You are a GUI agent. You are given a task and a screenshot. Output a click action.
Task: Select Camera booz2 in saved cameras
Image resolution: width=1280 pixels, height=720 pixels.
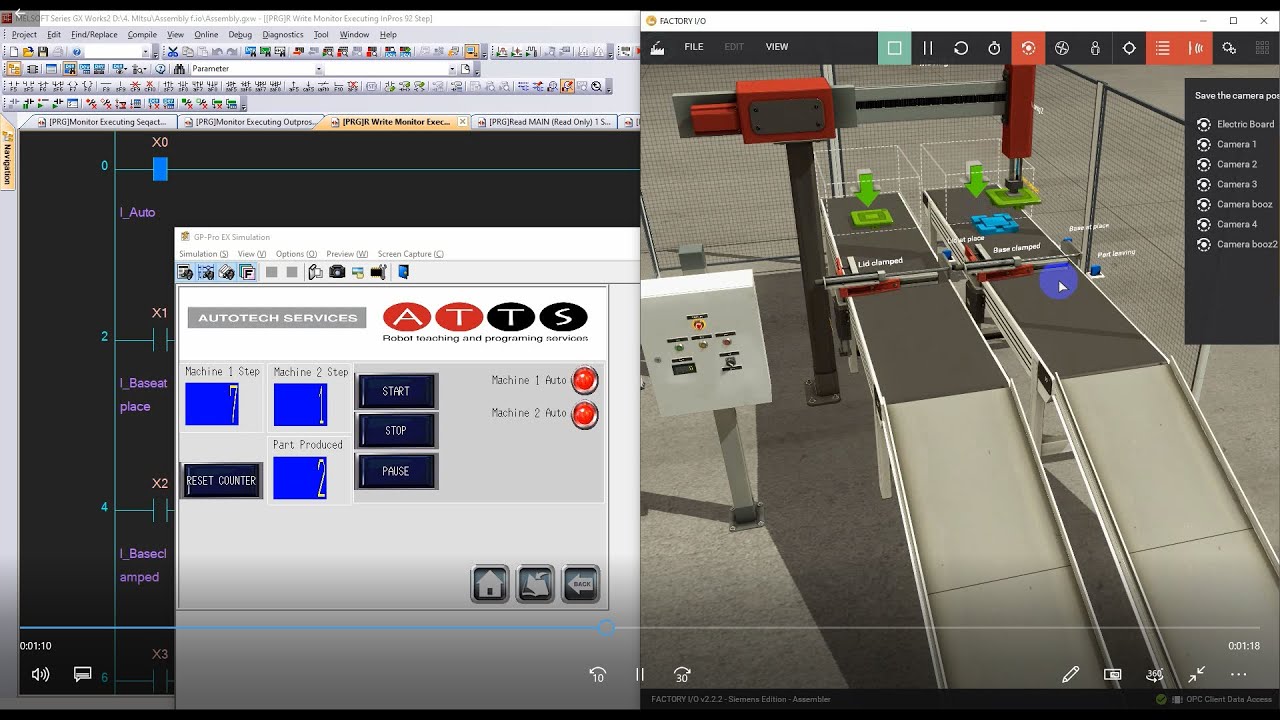[x=1238, y=244]
